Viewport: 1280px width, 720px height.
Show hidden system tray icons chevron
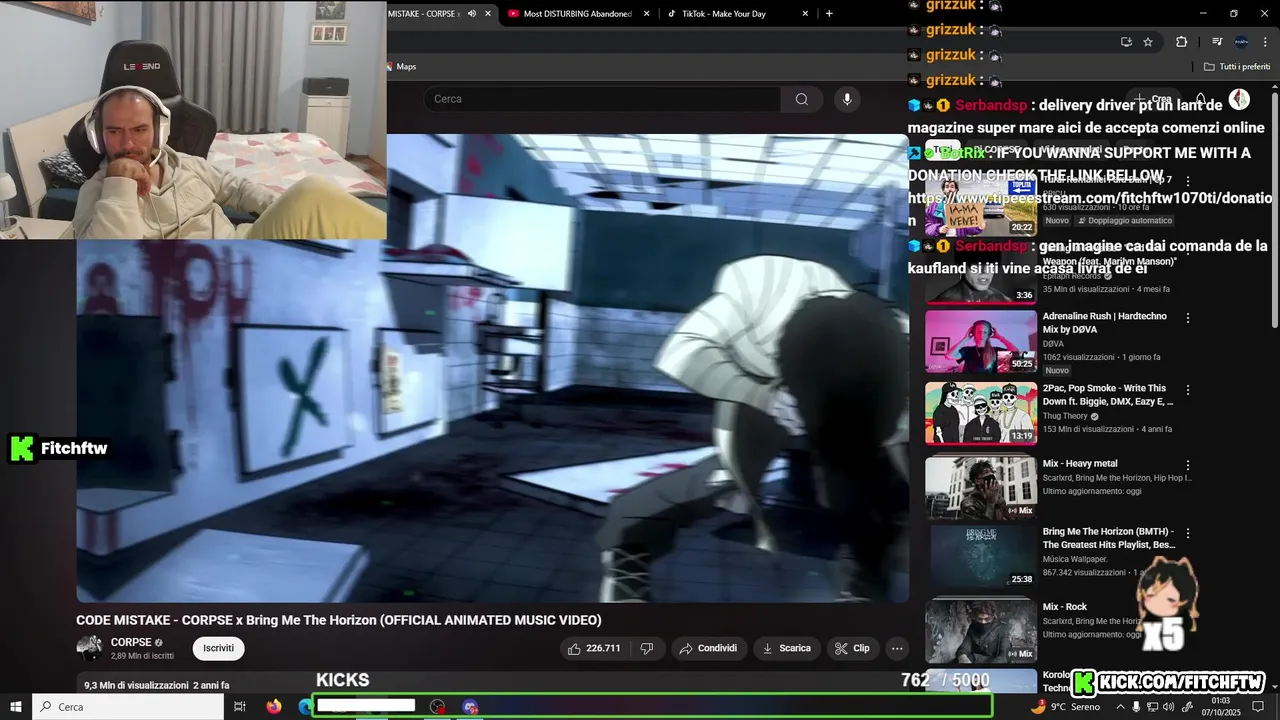point(1120,707)
